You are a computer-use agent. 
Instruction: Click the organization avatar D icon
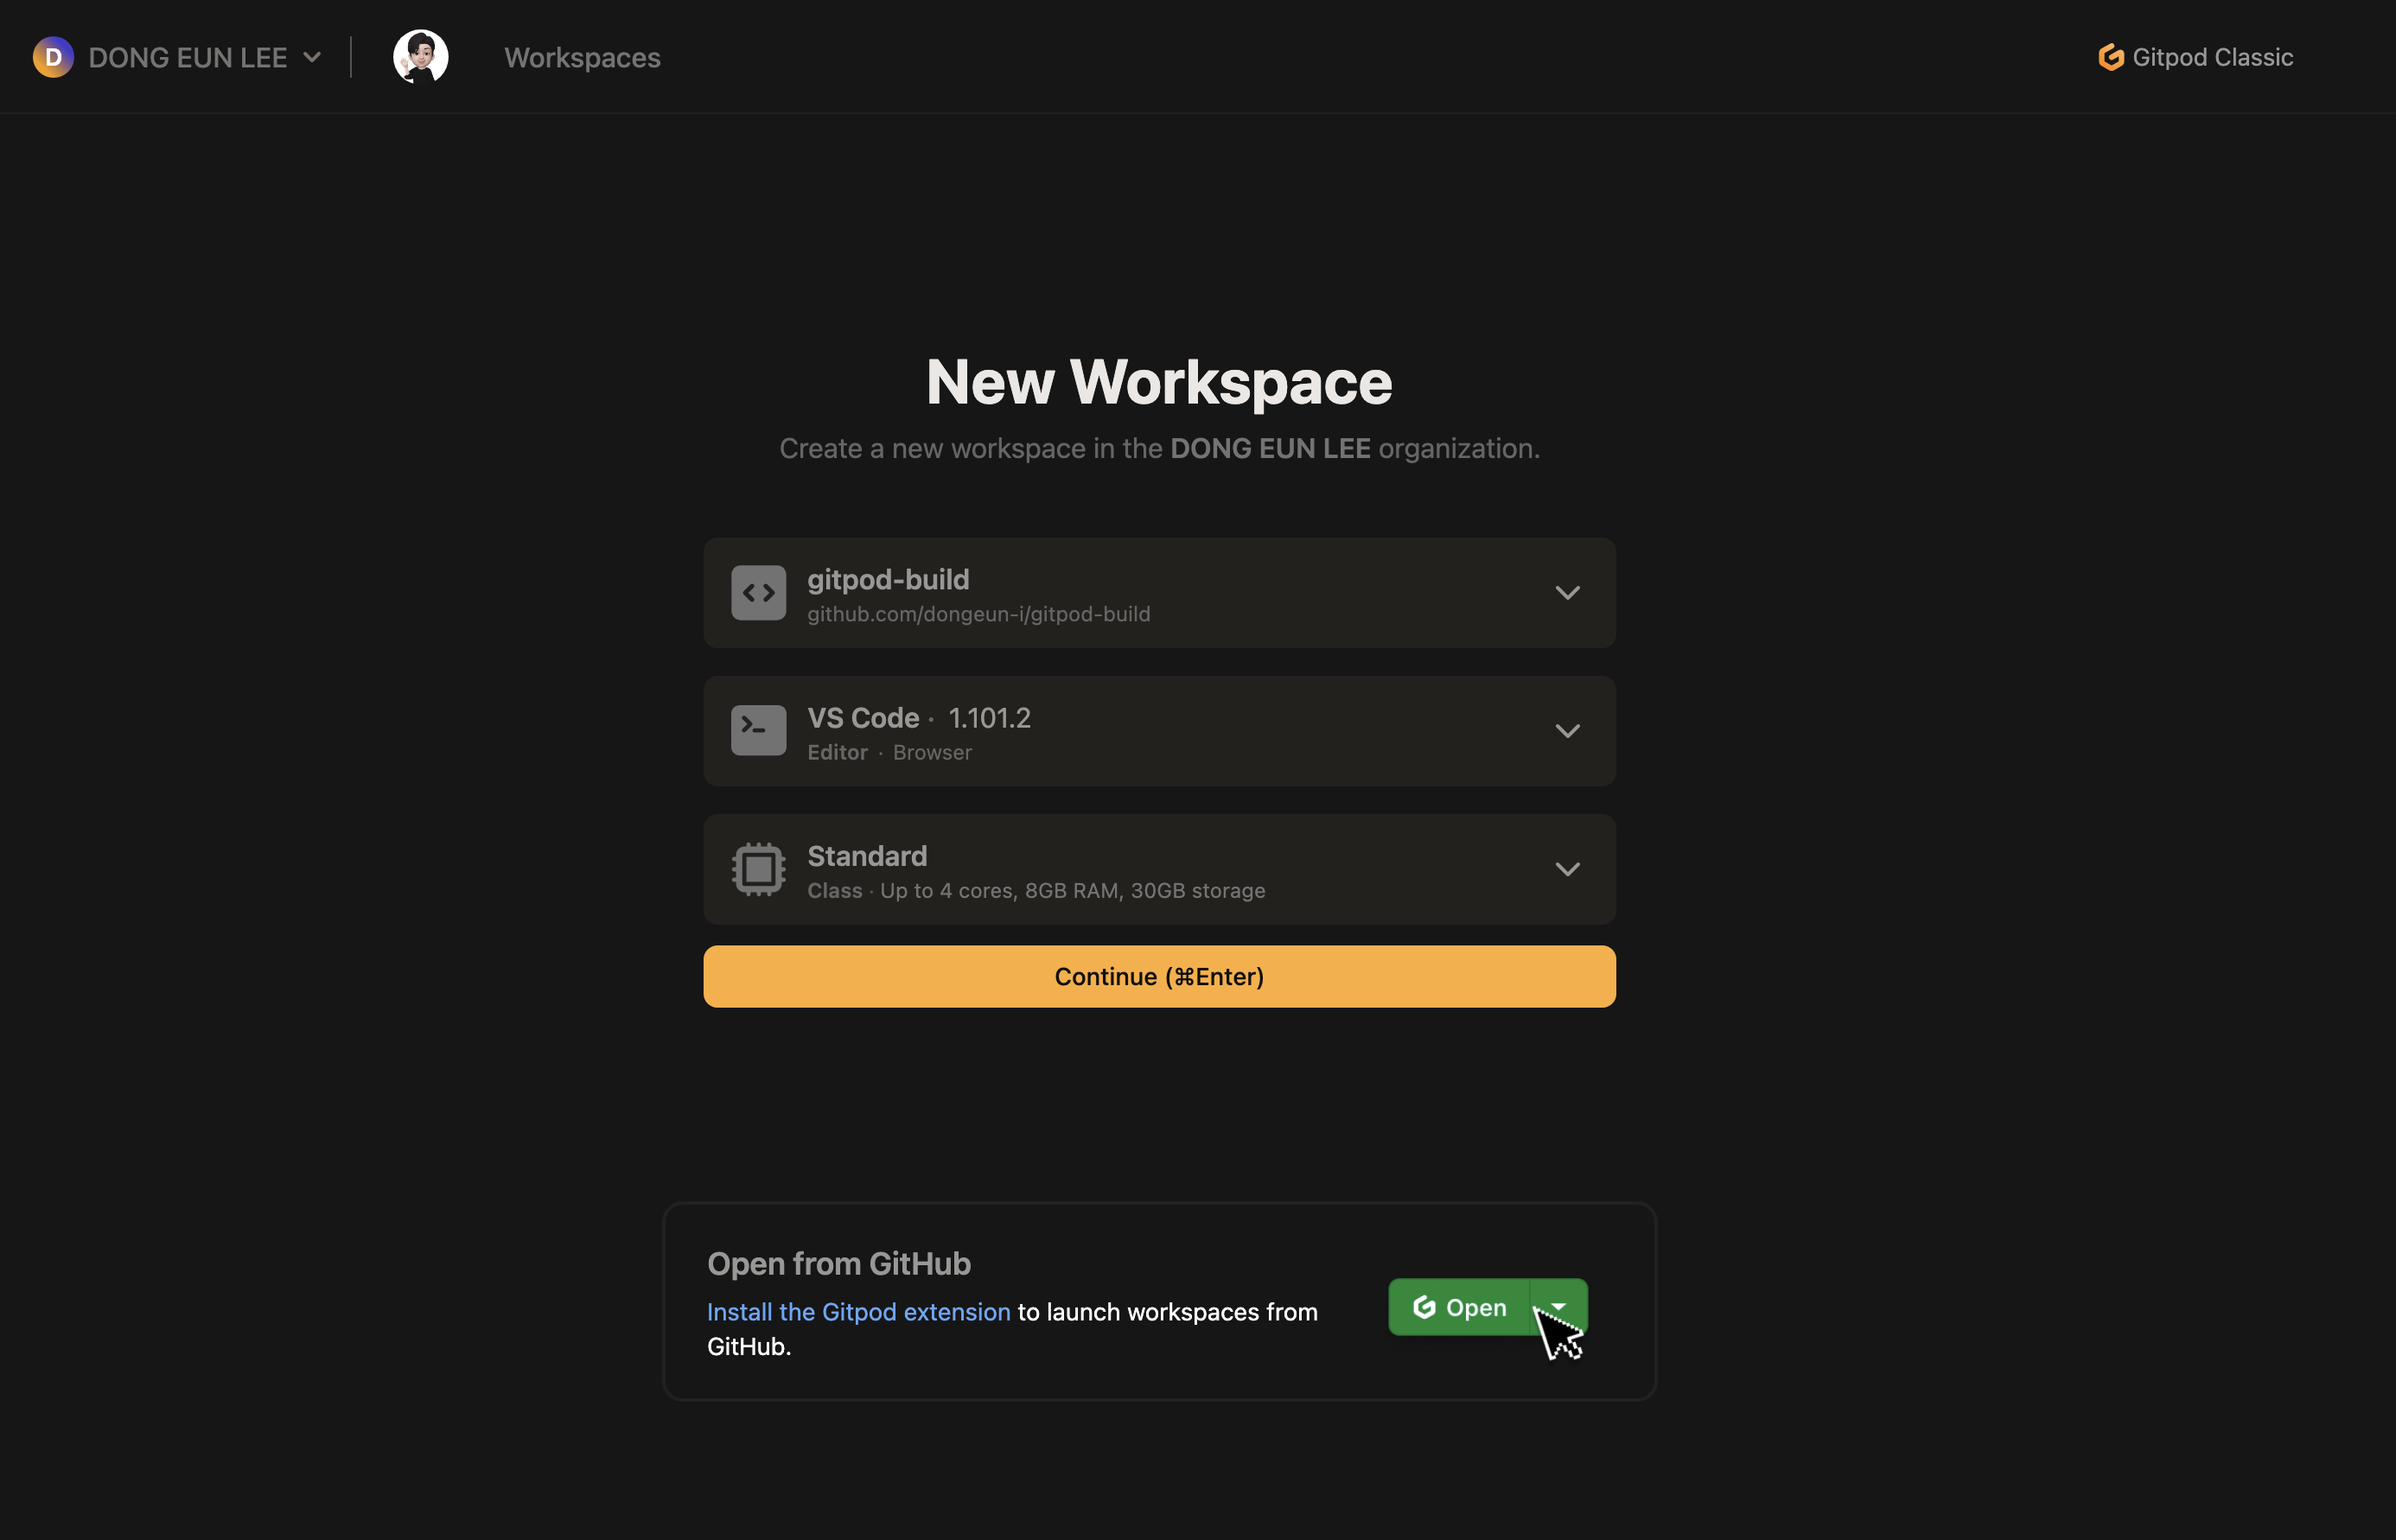click(53, 57)
